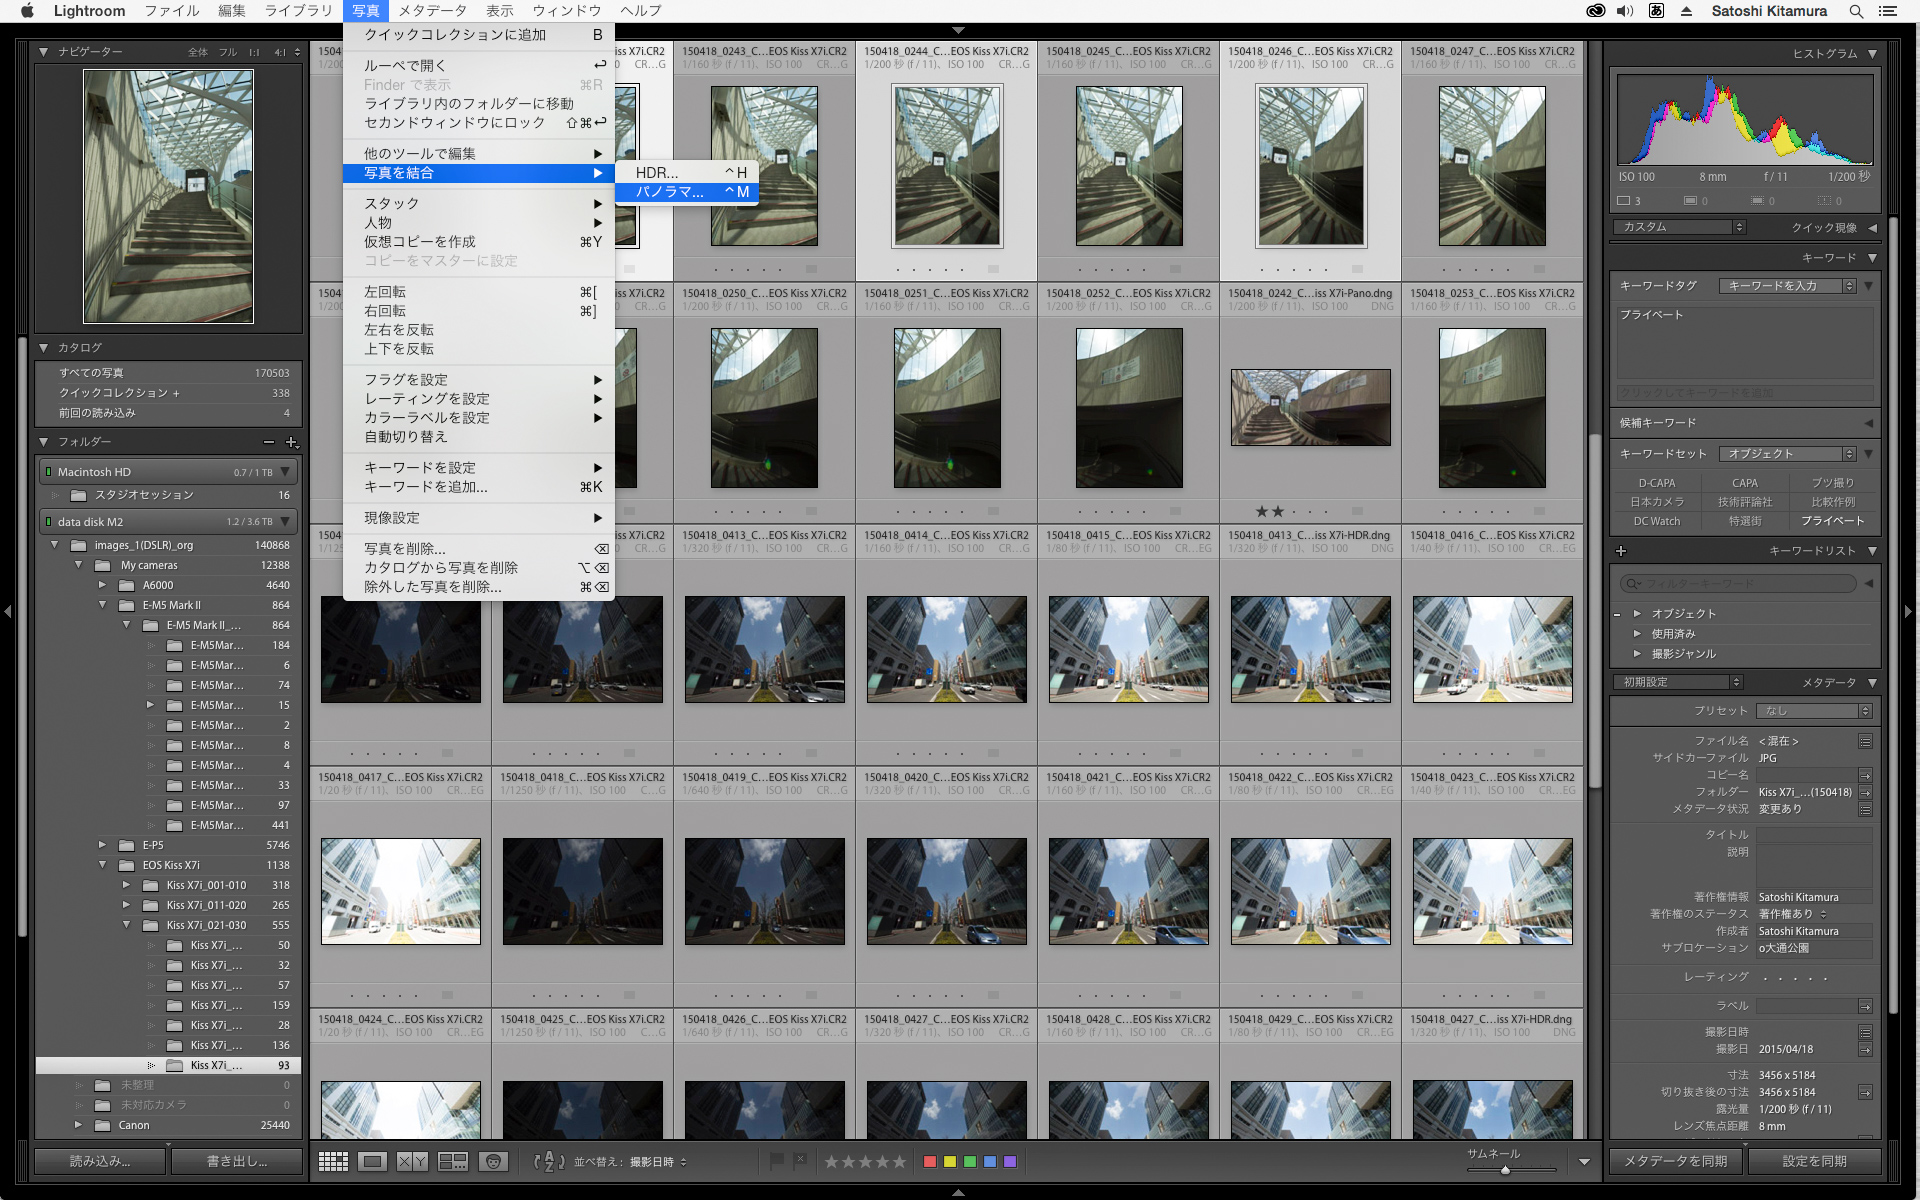The height and width of the screenshot is (1200, 1920).
Task: Open people face view icon
Action: pos(493,1161)
